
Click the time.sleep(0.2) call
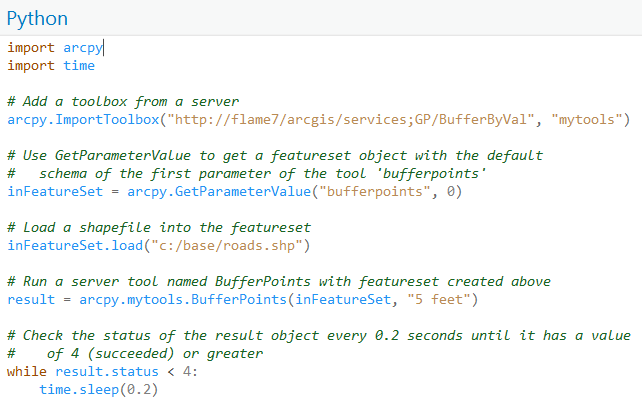(x=99, y=389)
